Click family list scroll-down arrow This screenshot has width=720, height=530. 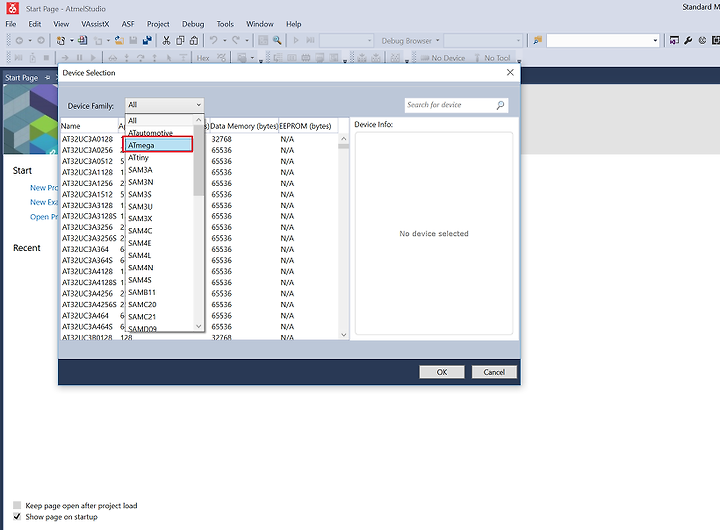(199, 327)
